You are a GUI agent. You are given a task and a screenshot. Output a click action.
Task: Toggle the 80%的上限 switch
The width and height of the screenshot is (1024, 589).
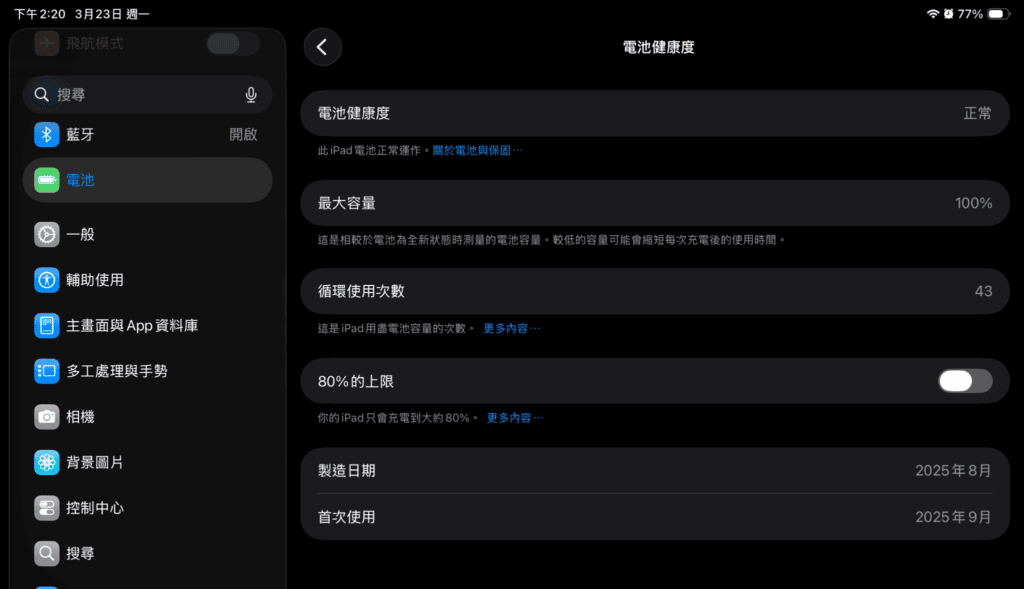pyautogui.click(x=965, y=381)
